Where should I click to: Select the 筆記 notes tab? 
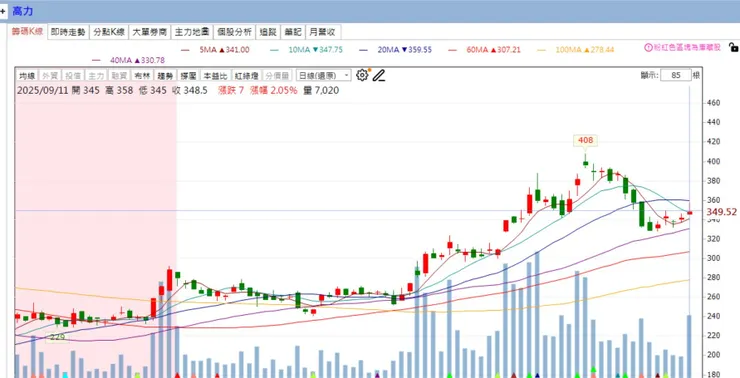[x=293, y=32]
